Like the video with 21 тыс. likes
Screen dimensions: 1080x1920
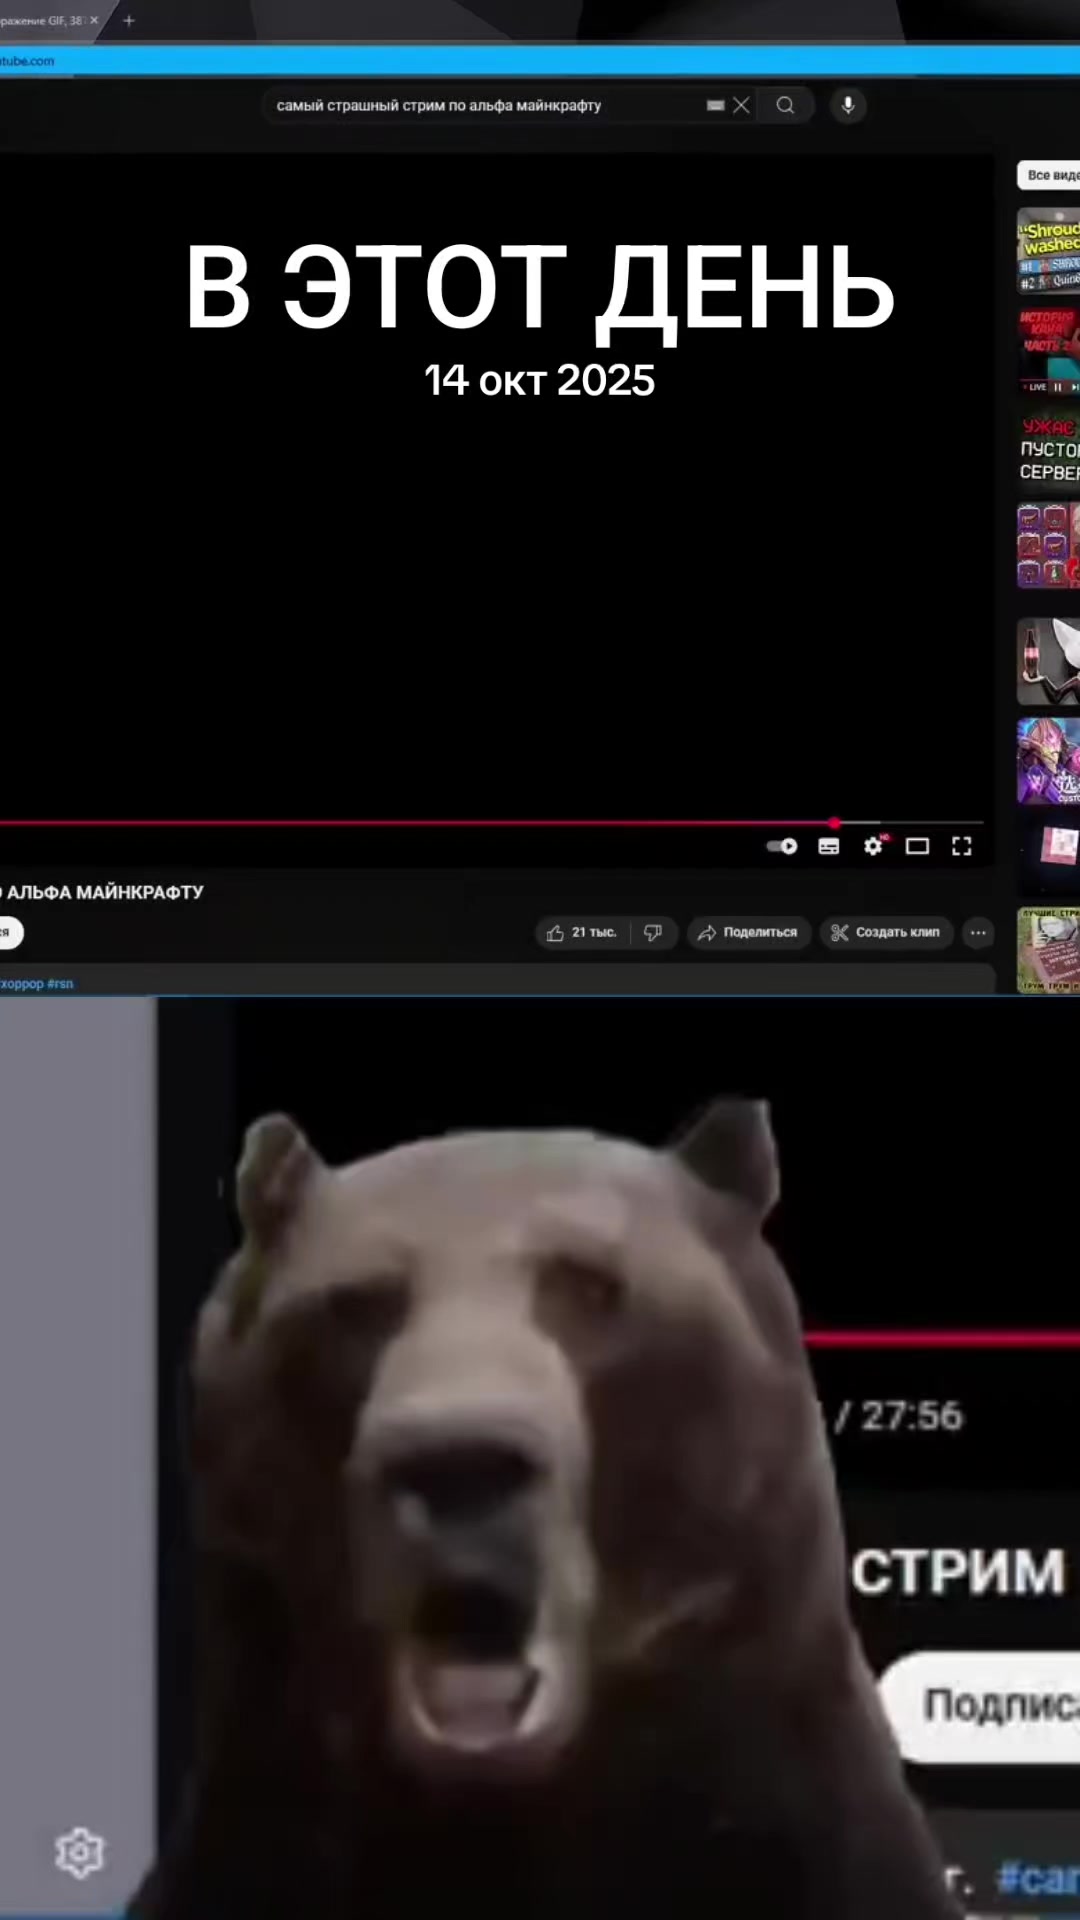(x=582, y=932)
